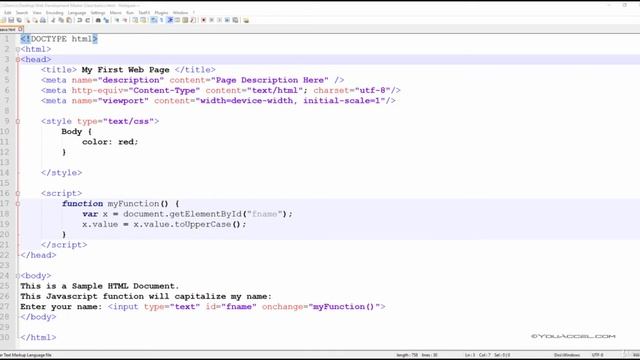Click the Close document toolbar icon

click(x=27, y=20)
